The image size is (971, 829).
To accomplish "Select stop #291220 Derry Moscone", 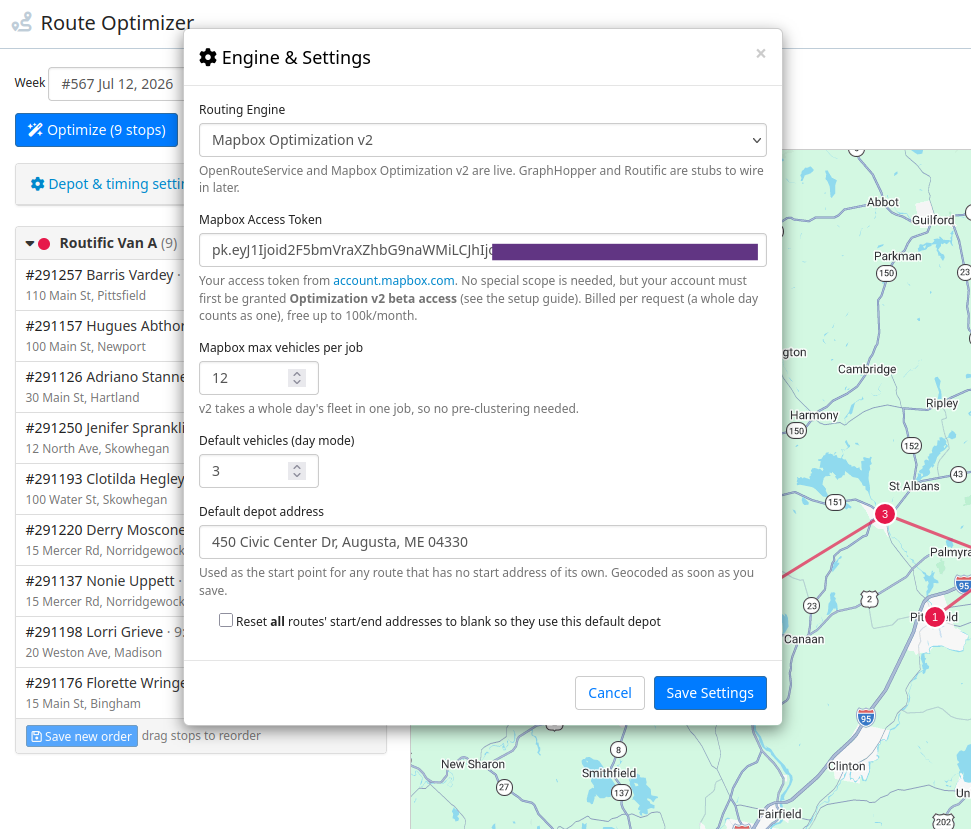I will pos(100,540).
